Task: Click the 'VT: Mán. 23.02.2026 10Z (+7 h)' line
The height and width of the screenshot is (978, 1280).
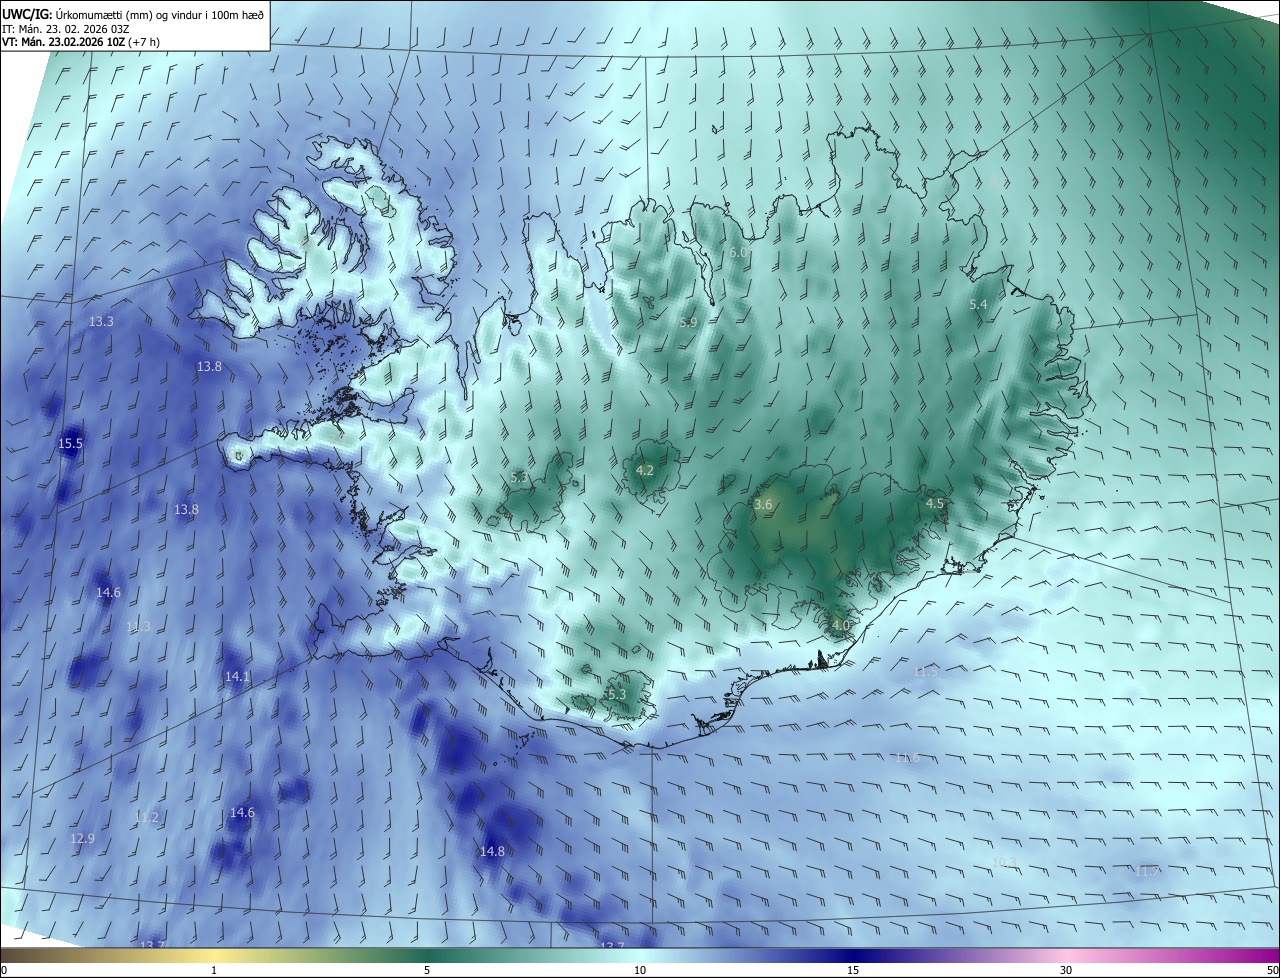Action: 82,42
